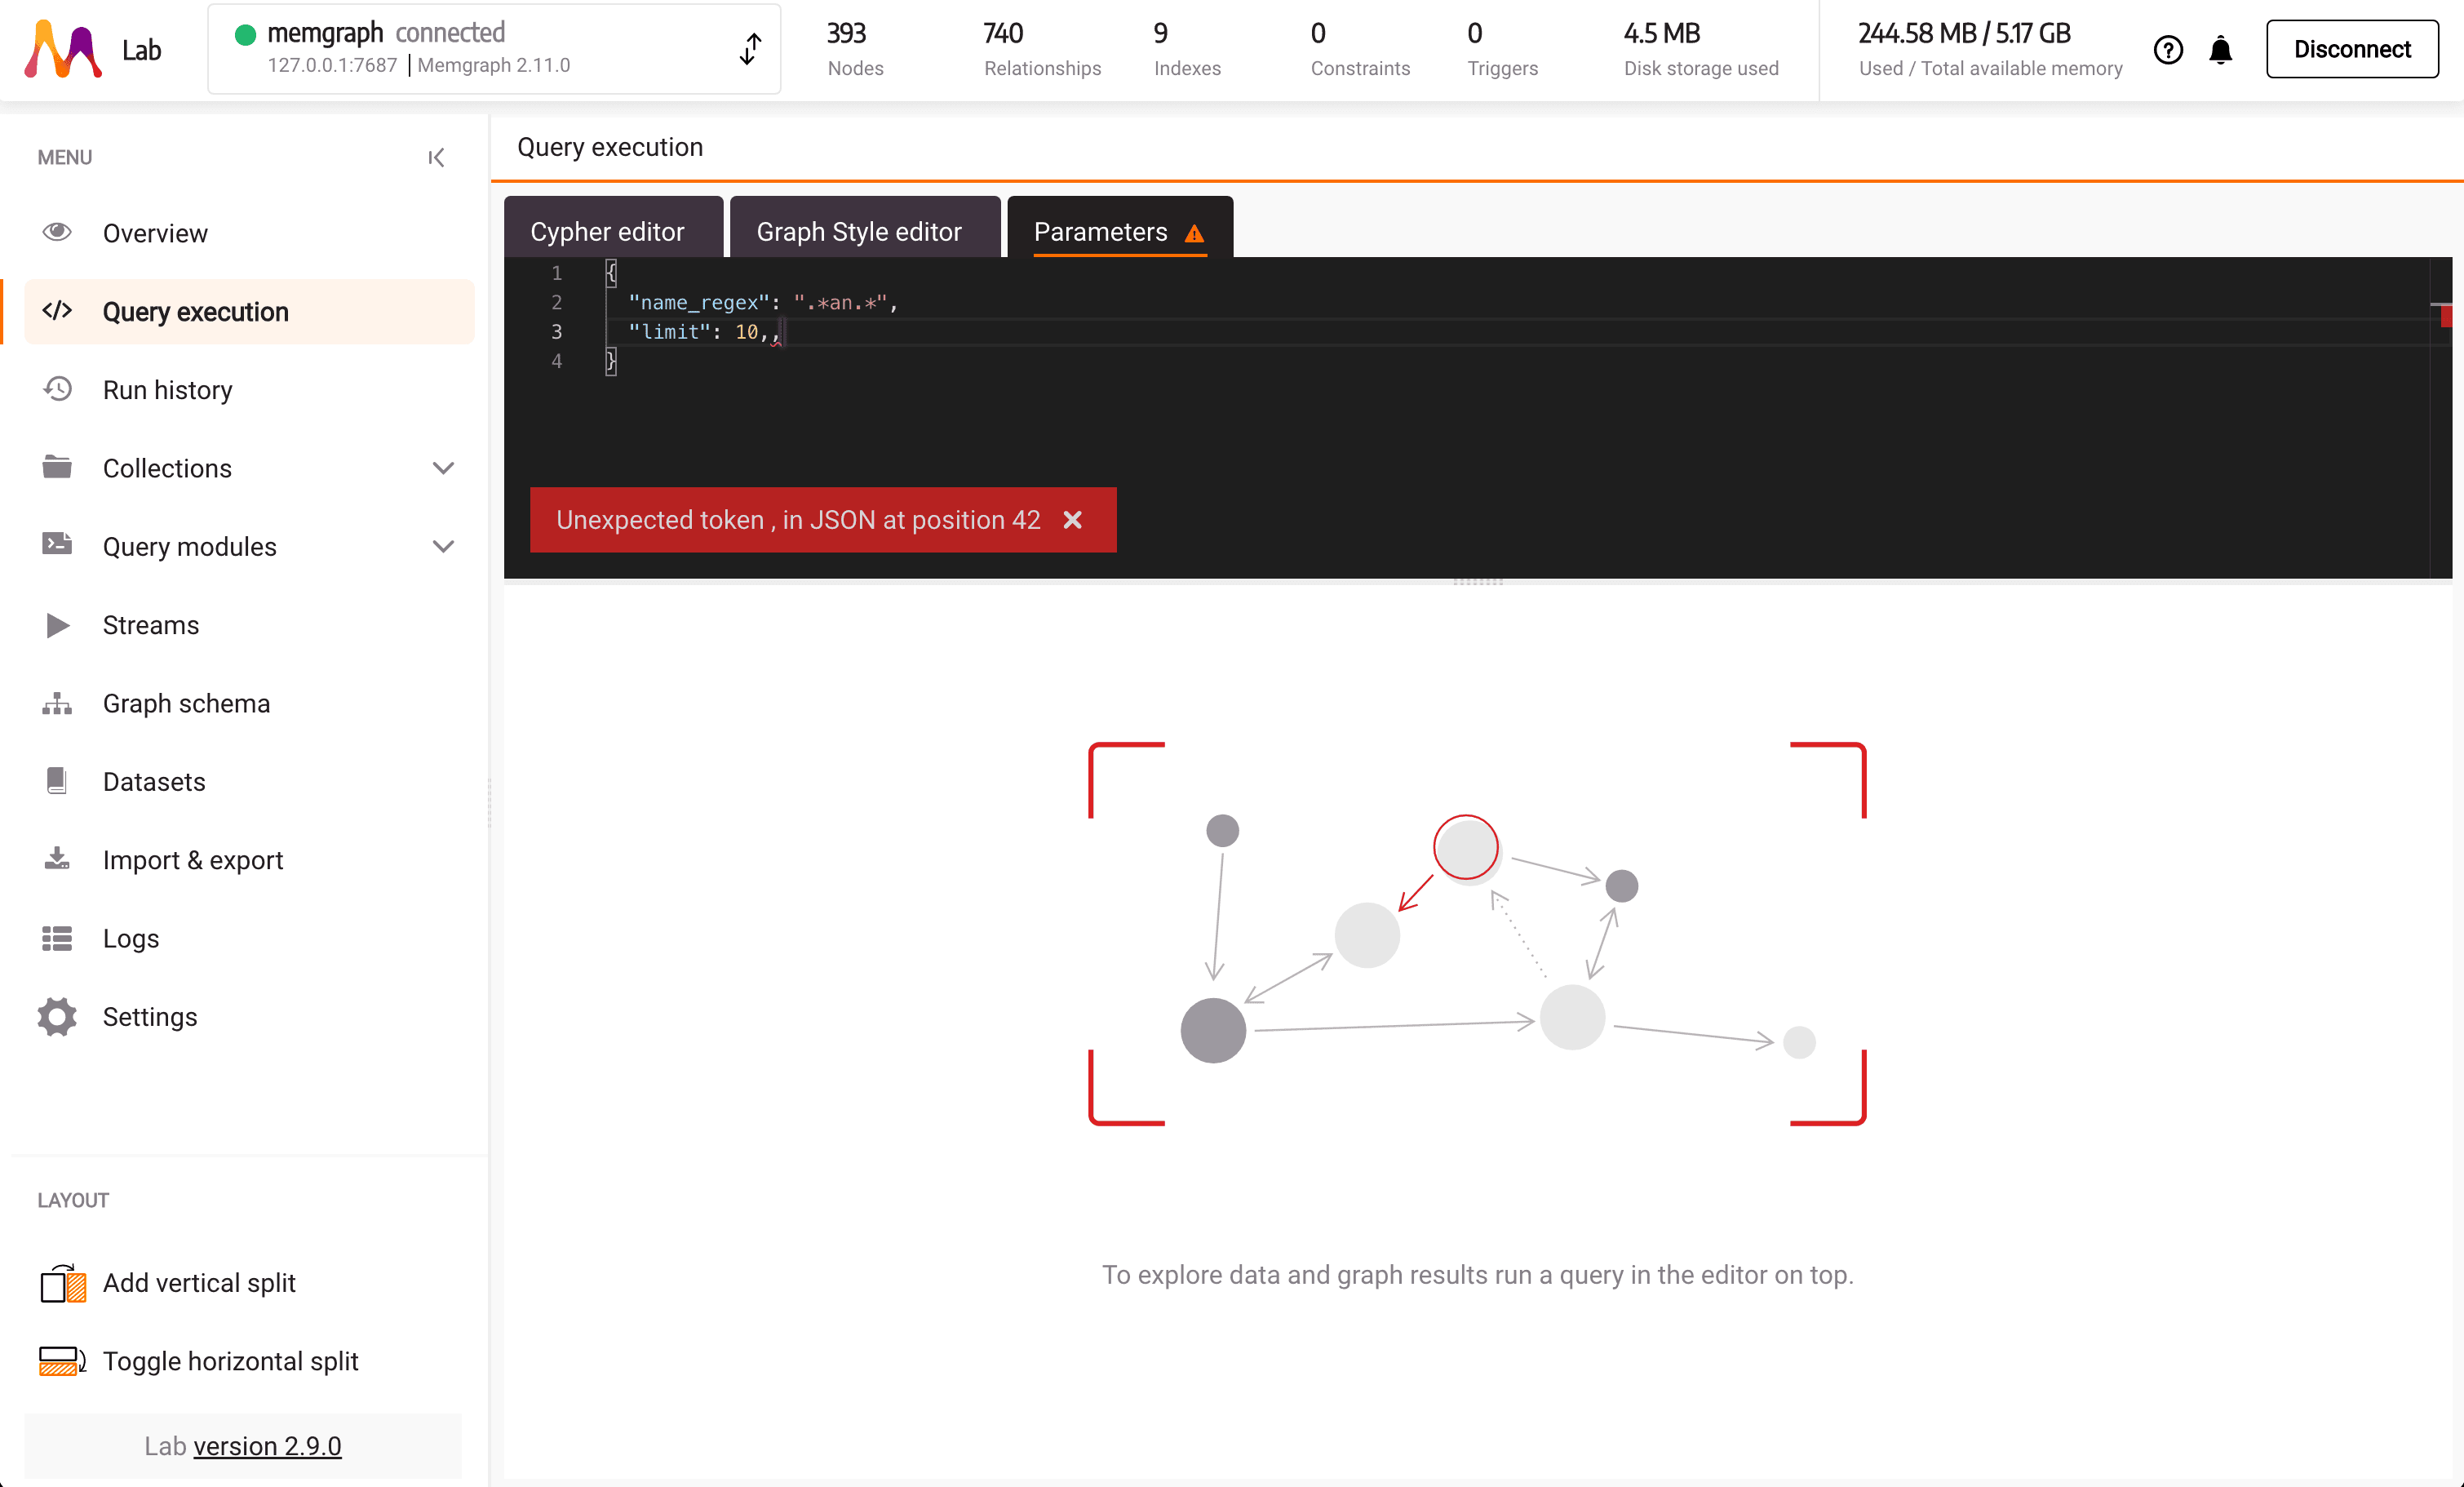Click the 393 Nodes statistic
This screenshot has width=2464, height=1487.
tap(855, 49)
